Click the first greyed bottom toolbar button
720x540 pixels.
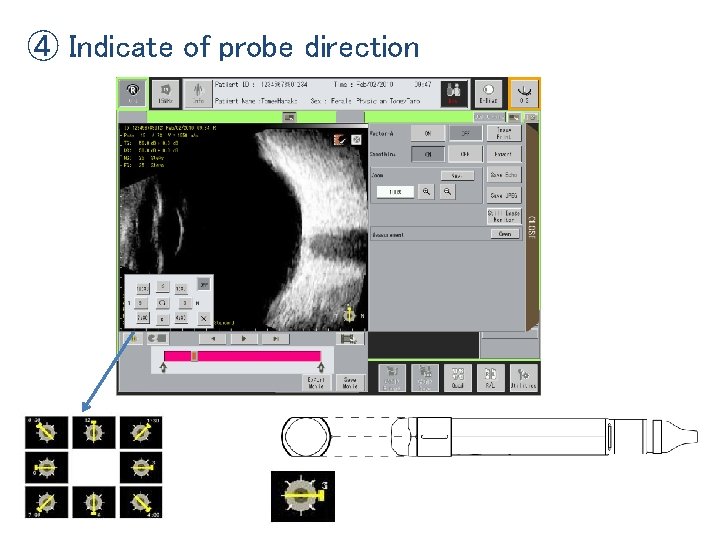tap(392, 378)
